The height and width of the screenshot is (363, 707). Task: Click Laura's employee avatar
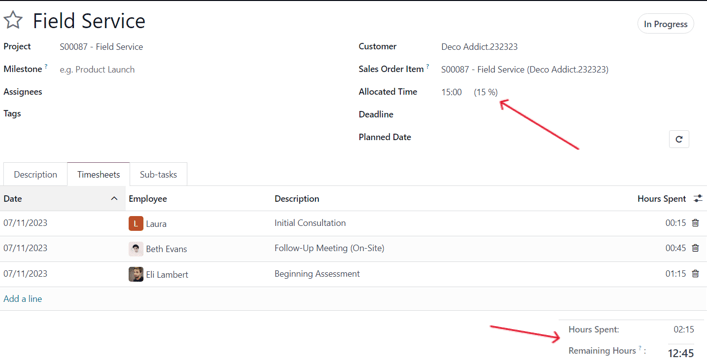[x=136, y=223]
